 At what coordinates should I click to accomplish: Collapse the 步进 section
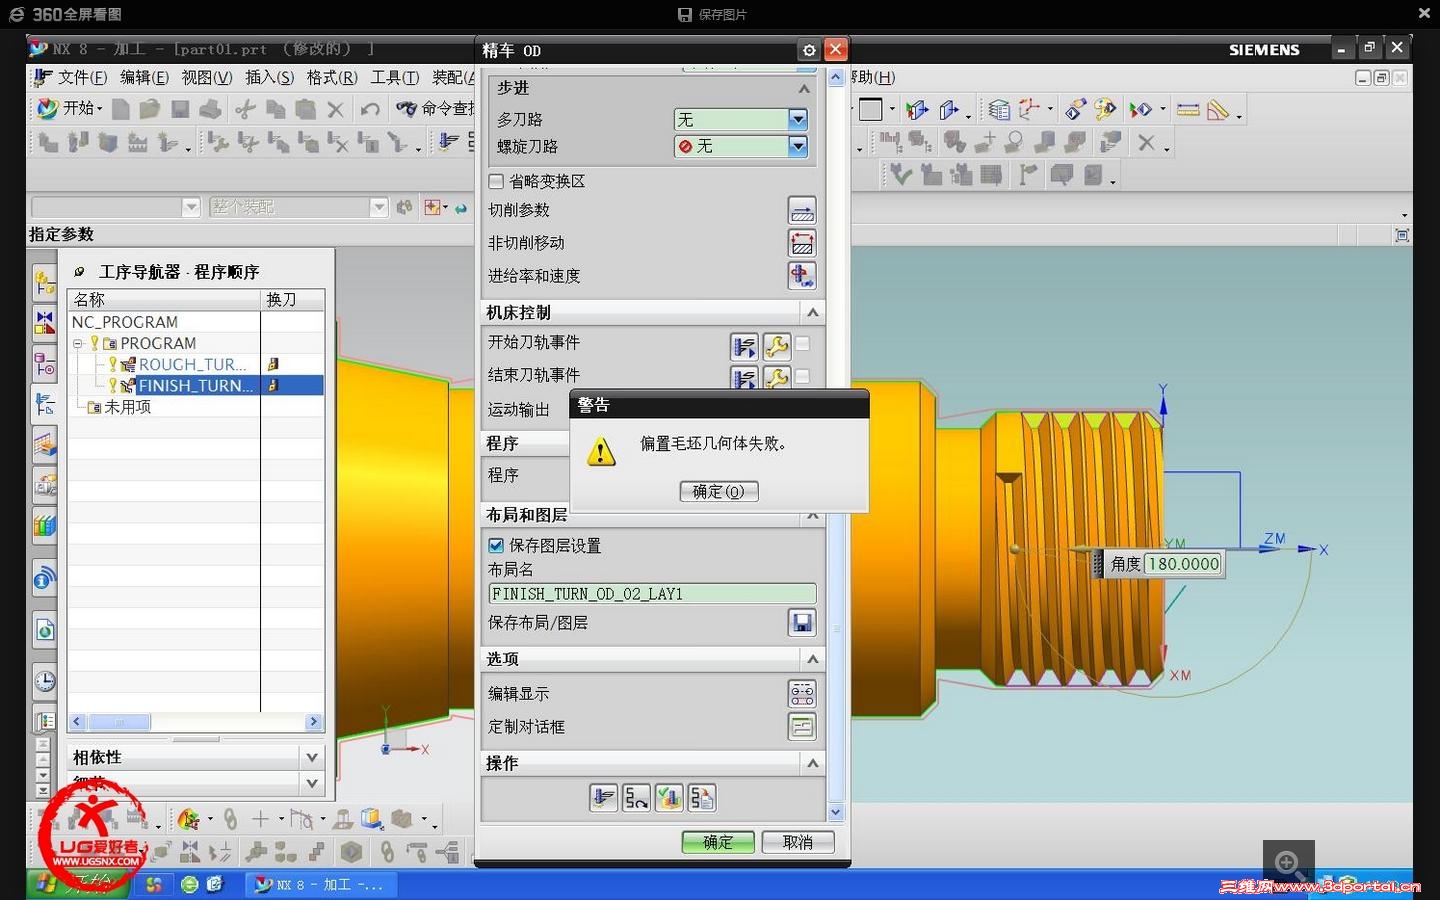(804, 89)
